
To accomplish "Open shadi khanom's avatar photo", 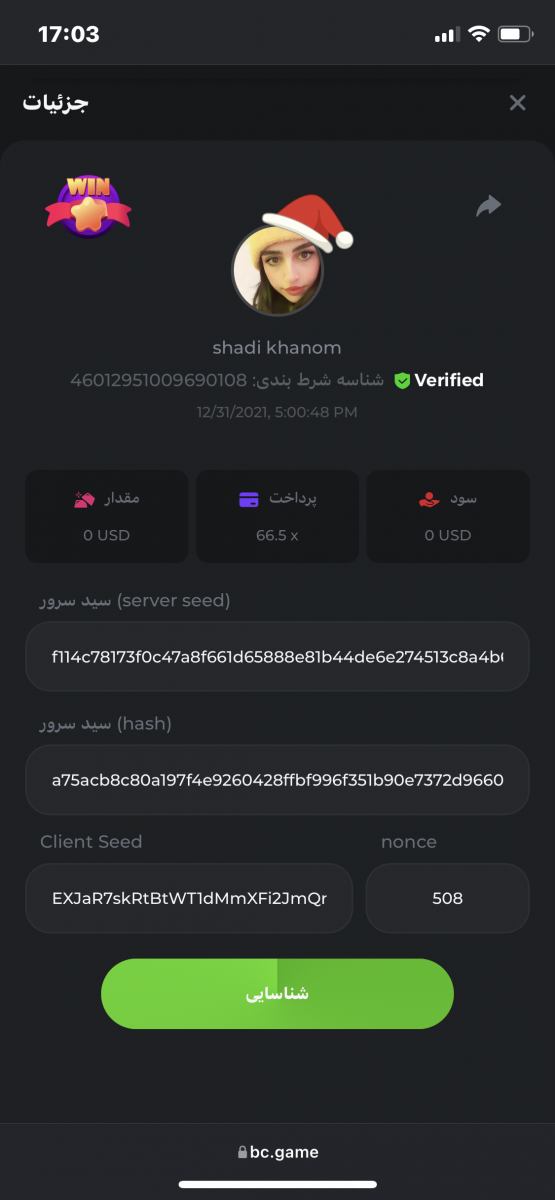I will [277, 270].
